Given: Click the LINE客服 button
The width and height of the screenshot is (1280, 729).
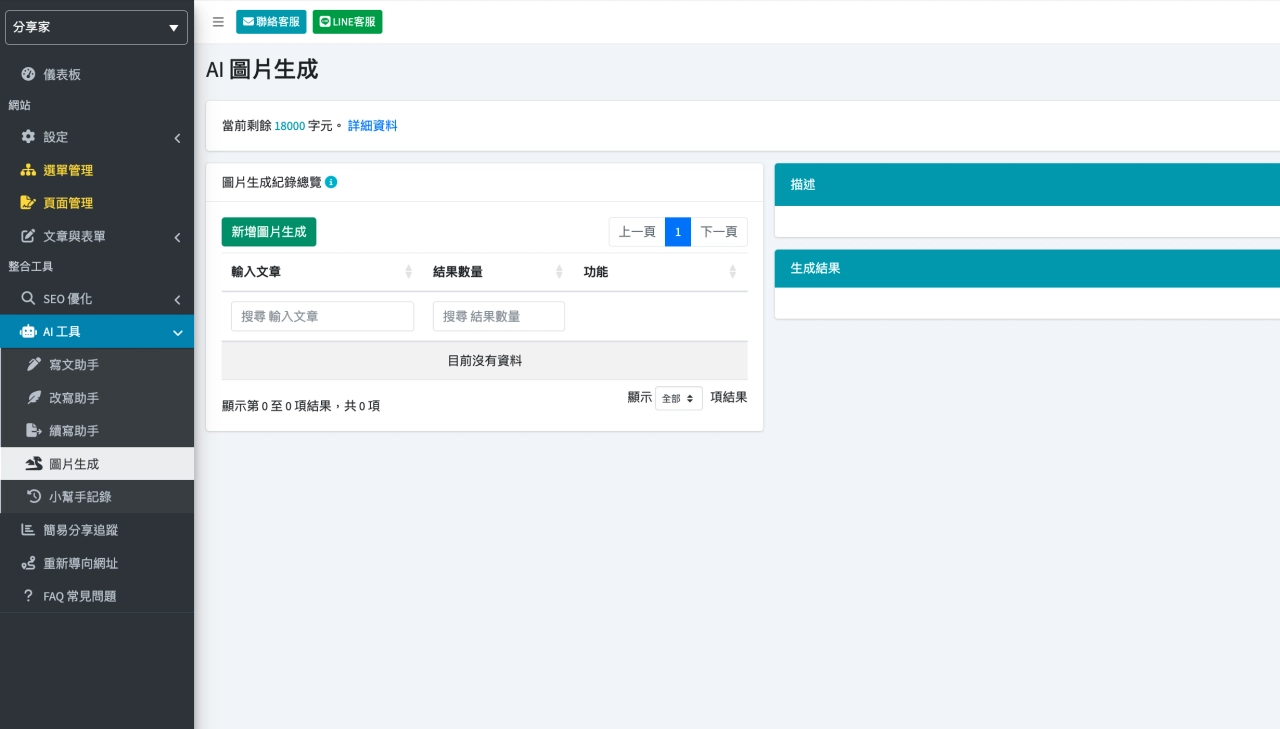Looking at the screenshot, I should 347,21.
